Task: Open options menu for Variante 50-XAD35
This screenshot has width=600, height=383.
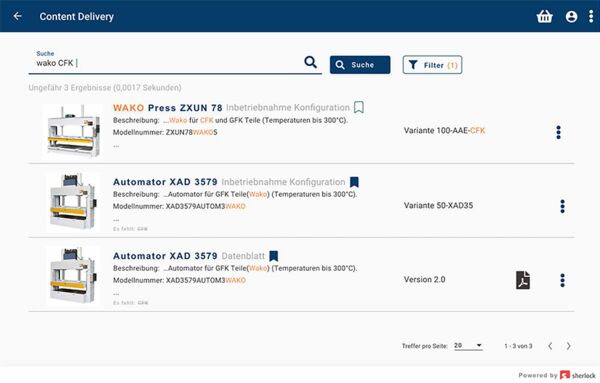Action: pyautogui.click(x=562, y=206)
